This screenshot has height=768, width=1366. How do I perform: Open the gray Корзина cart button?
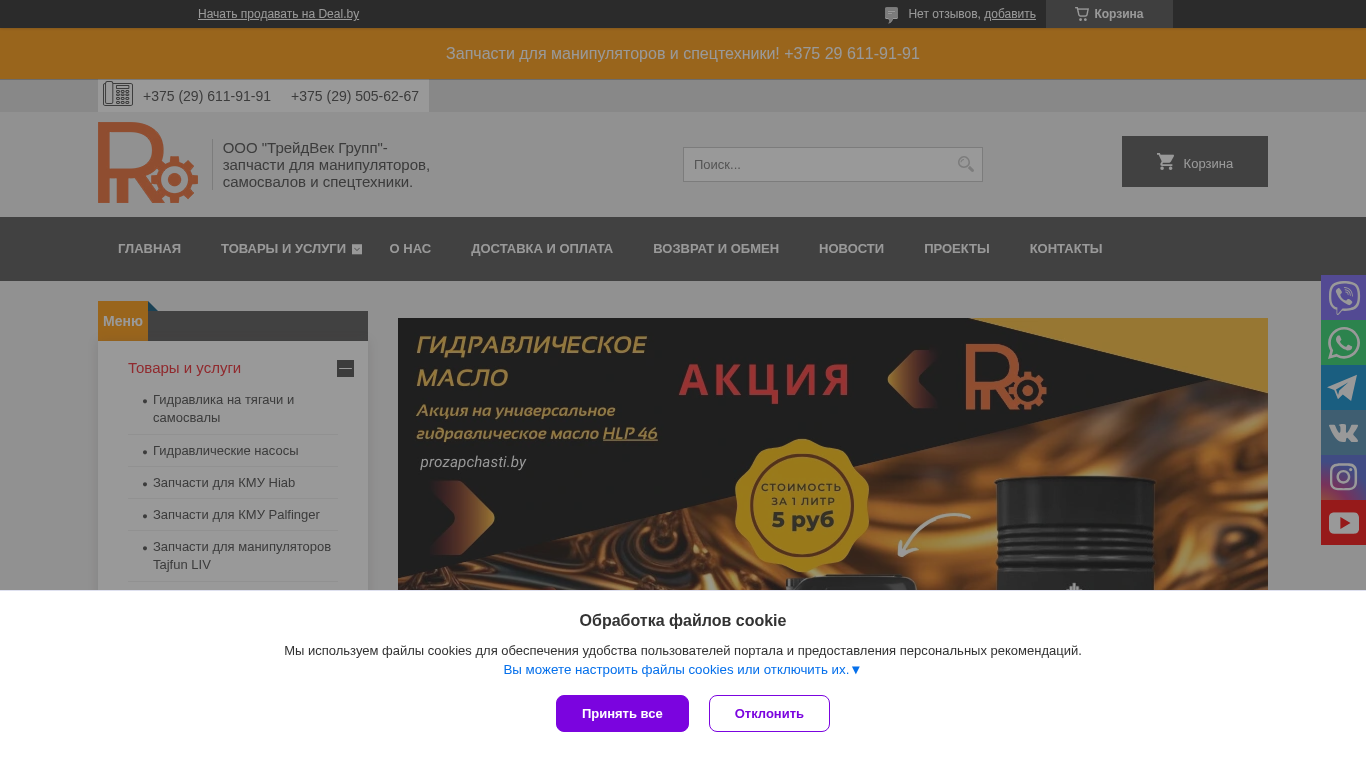click(x=1195, y=162)
